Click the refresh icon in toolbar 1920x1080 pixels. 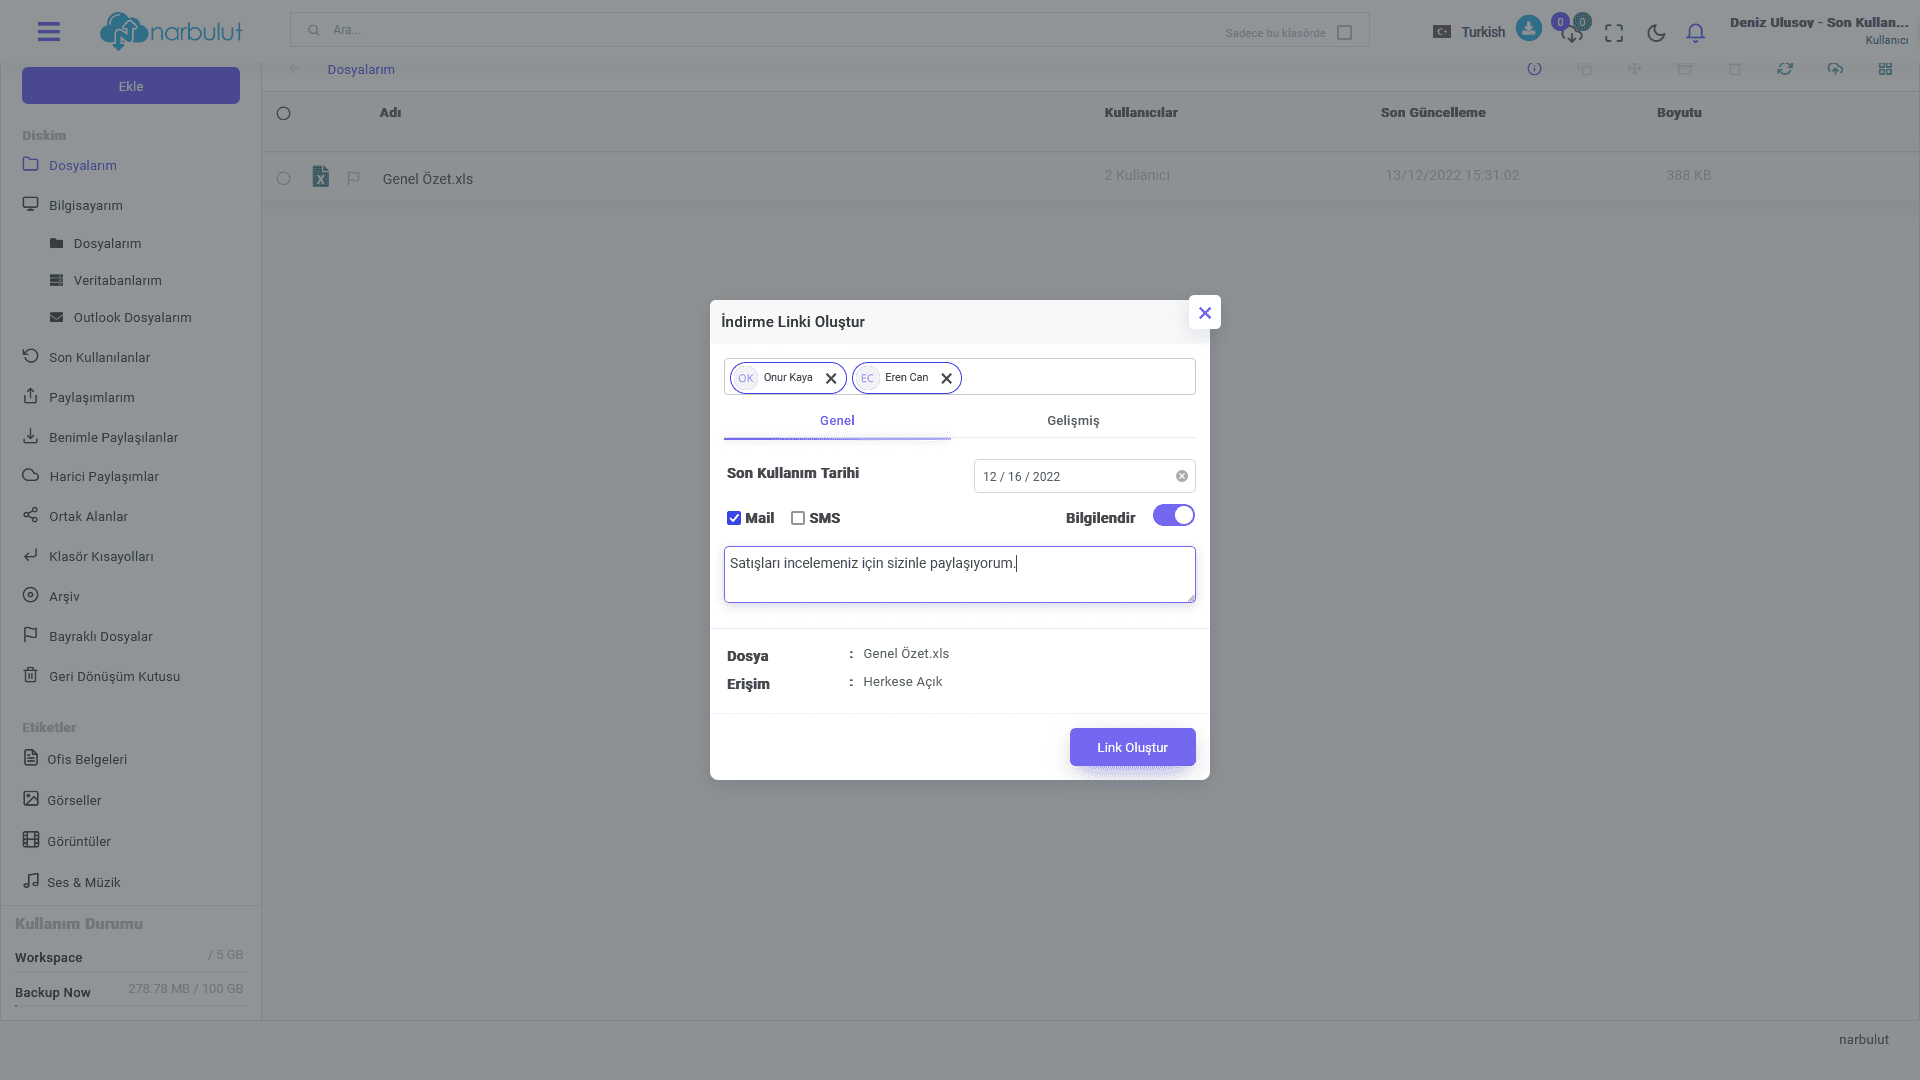[1785, 69]
